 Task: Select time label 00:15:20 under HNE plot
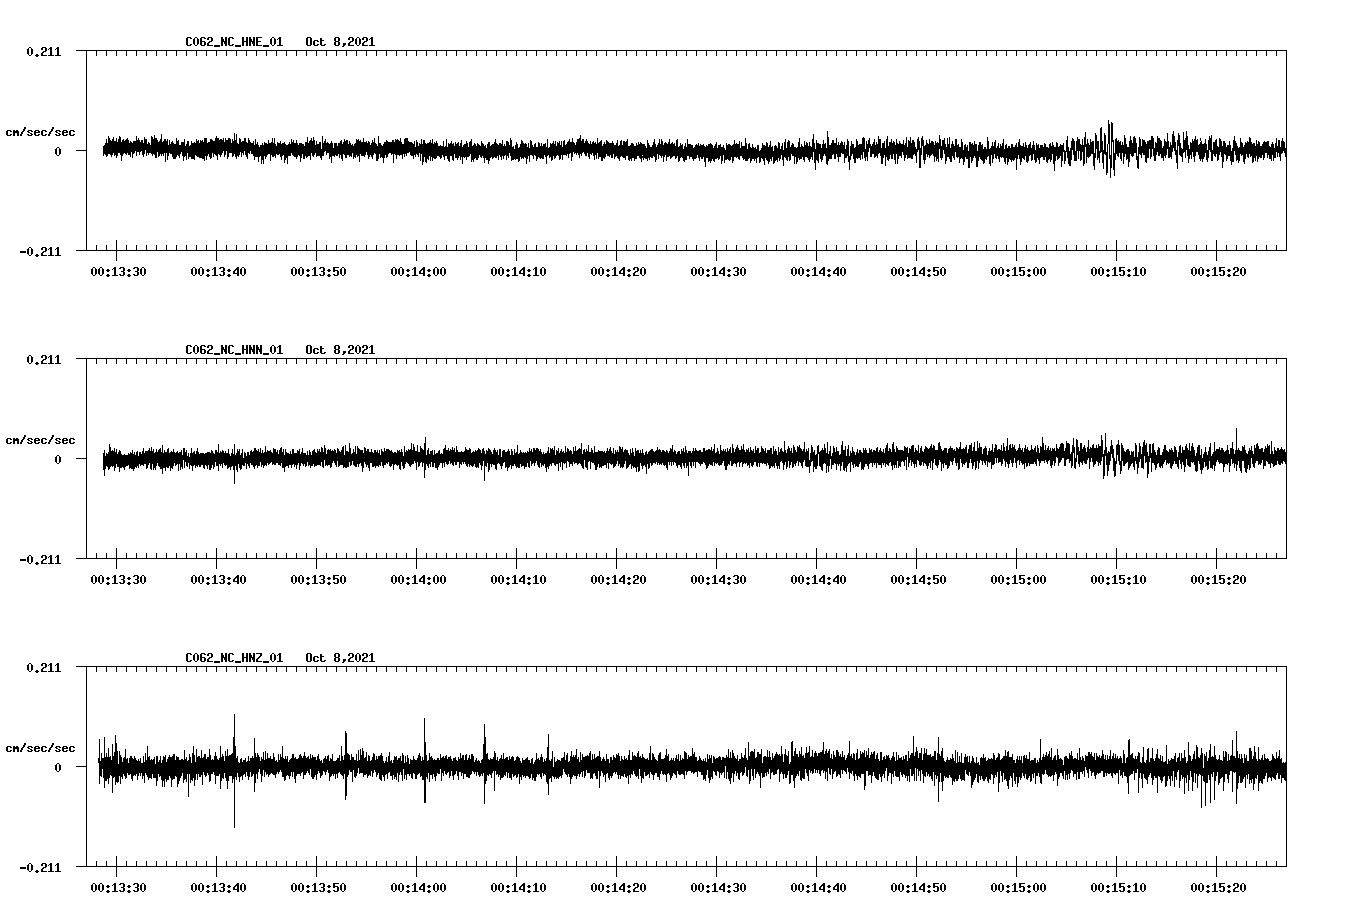pyautogui.click(x=1218, y=272)
